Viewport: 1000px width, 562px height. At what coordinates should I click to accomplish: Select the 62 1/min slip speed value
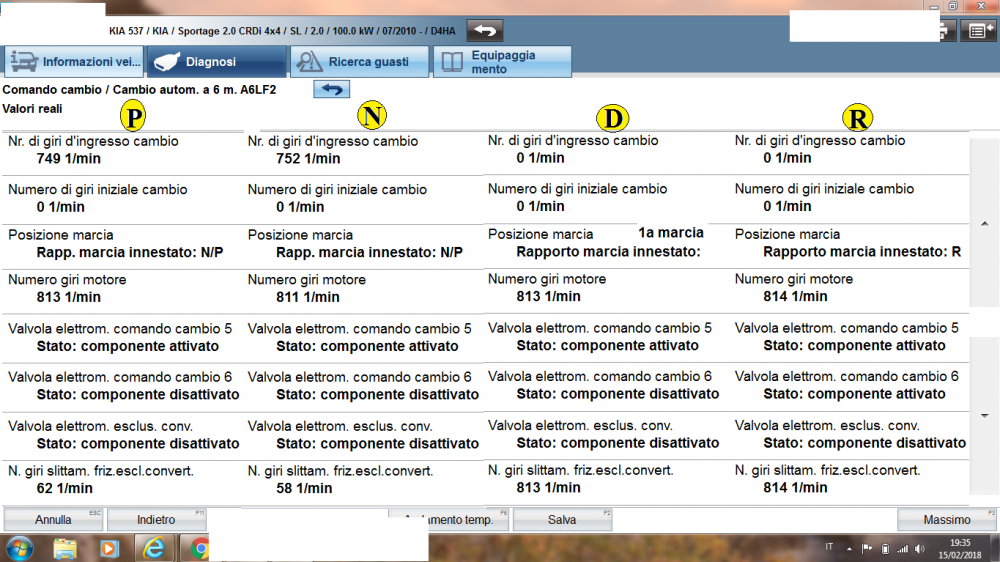click(64, 489)
